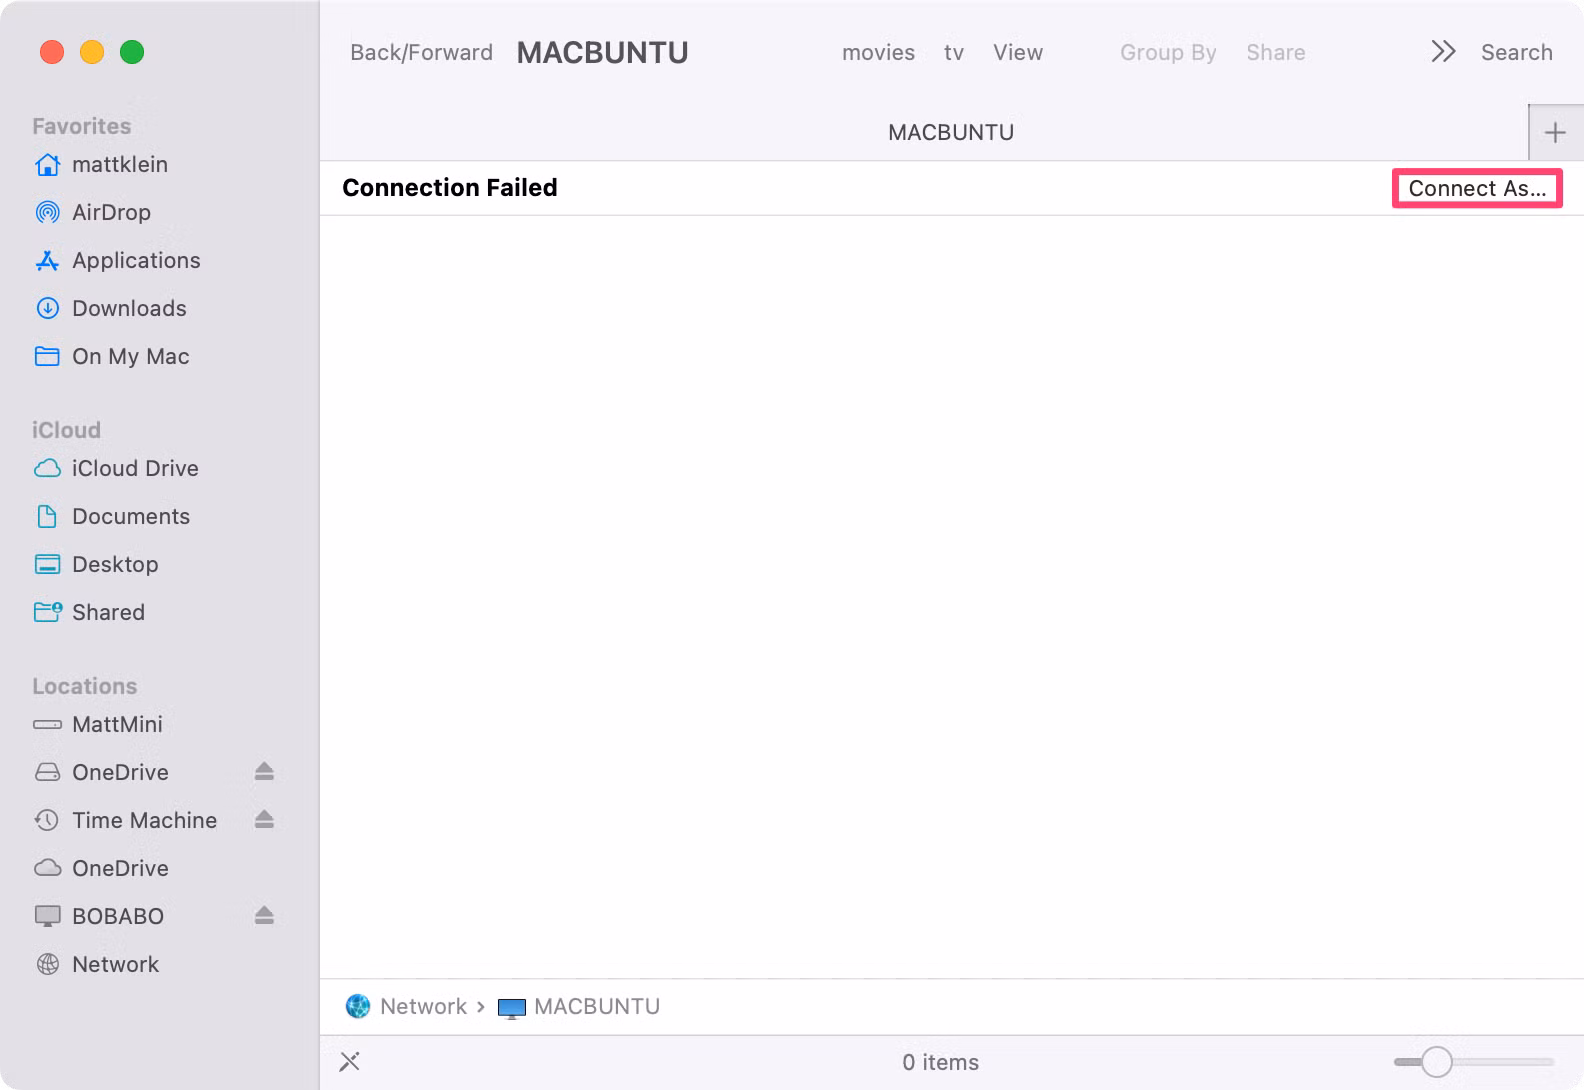
Task: Expand the hidden toolbar items chevron
Action: tap(1443, 52)
